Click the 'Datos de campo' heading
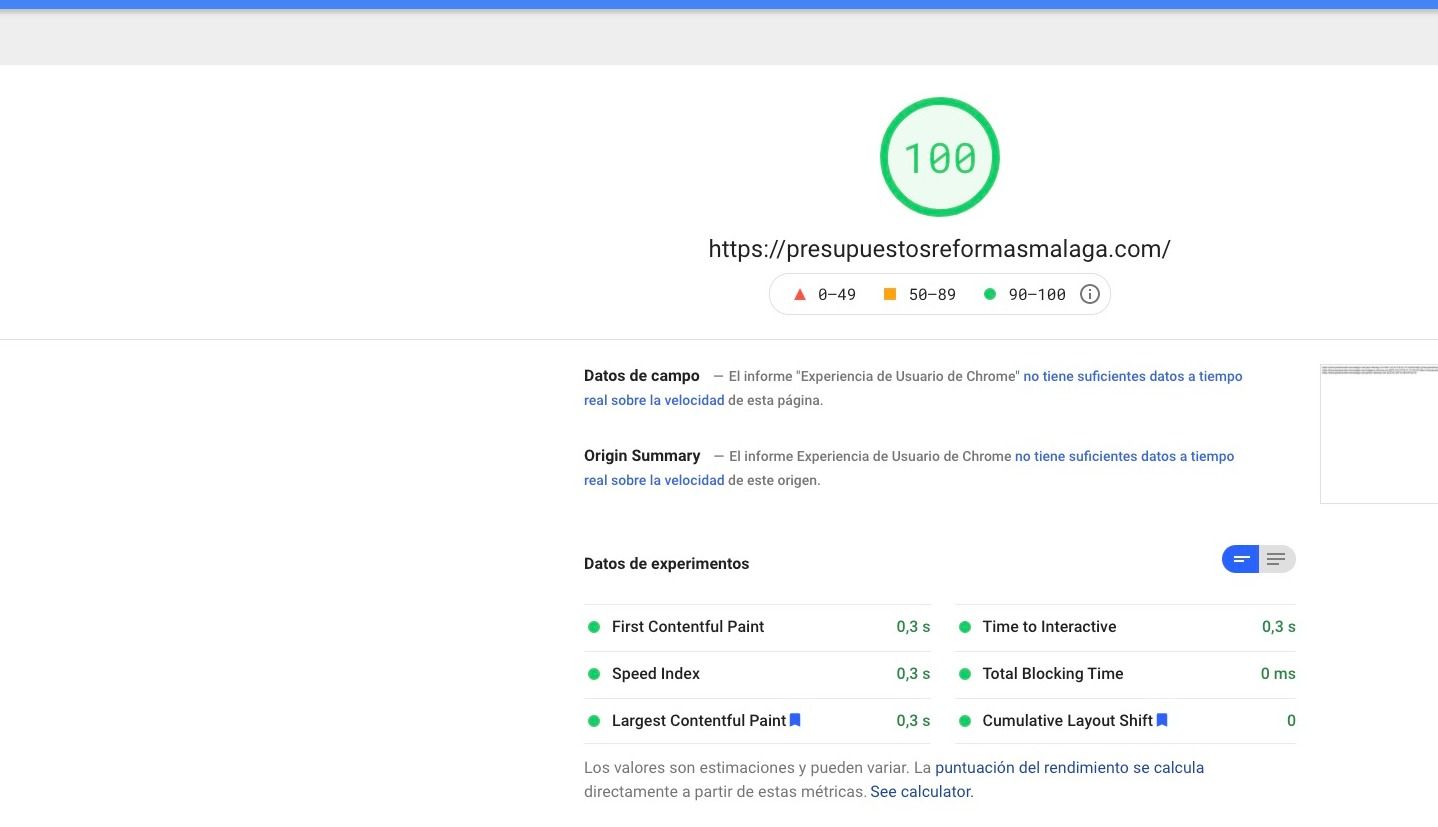This screenshot has width=1438, height=827. point(642,376)
